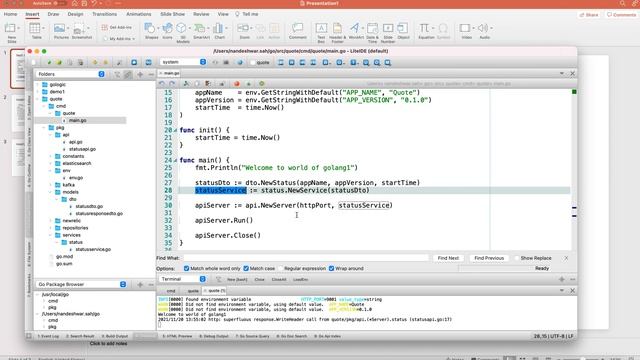
Task: Expand the gologic folder
Action: point(39,84)
